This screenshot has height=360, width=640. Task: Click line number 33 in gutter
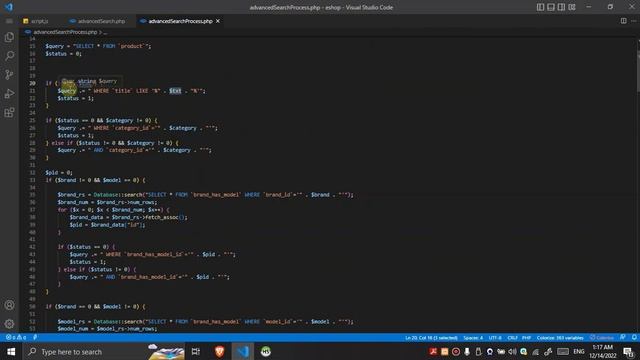coord(32,180)
